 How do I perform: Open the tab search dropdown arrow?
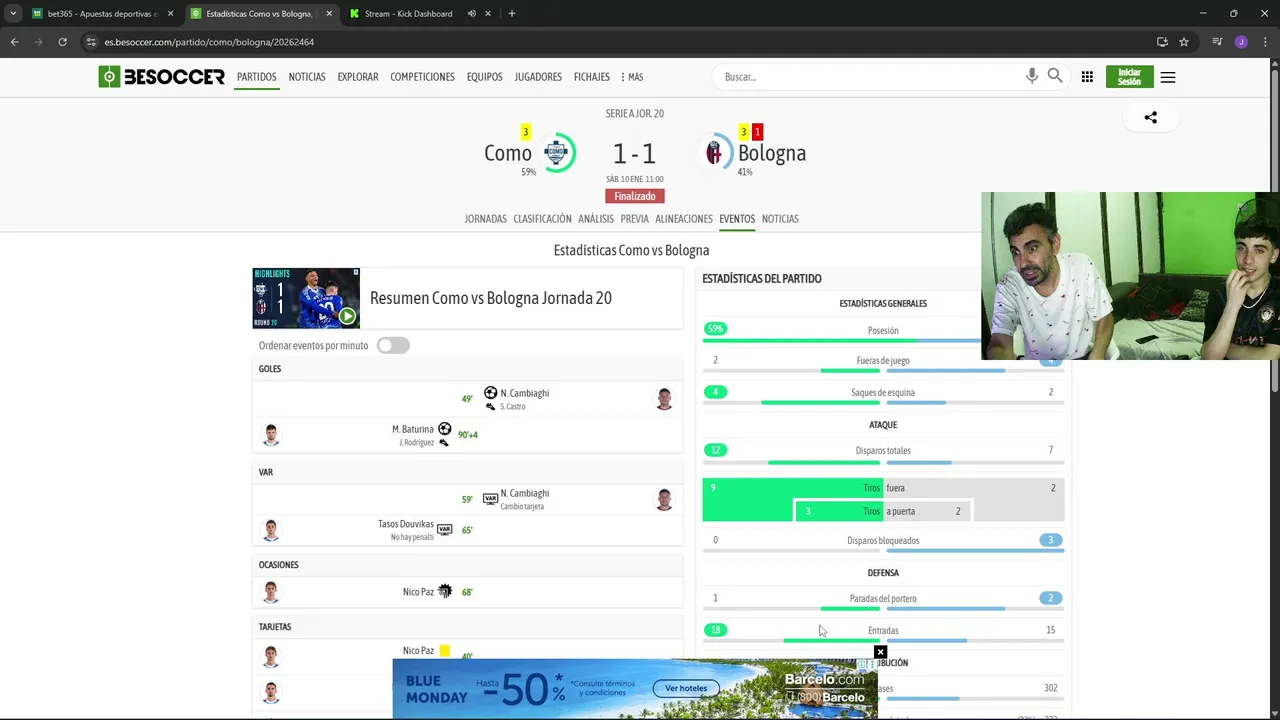point(13,14)
